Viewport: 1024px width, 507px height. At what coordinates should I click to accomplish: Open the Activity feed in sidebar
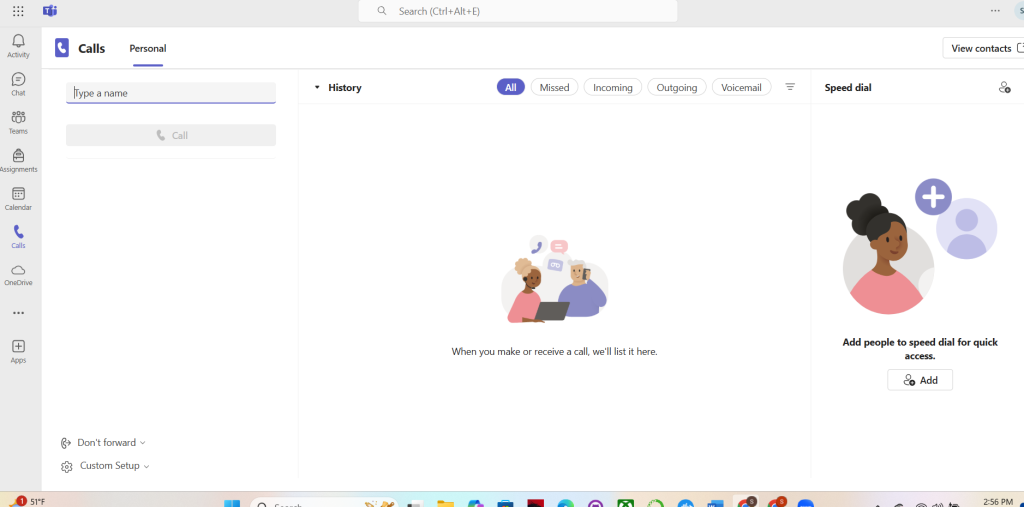[18, 45]
